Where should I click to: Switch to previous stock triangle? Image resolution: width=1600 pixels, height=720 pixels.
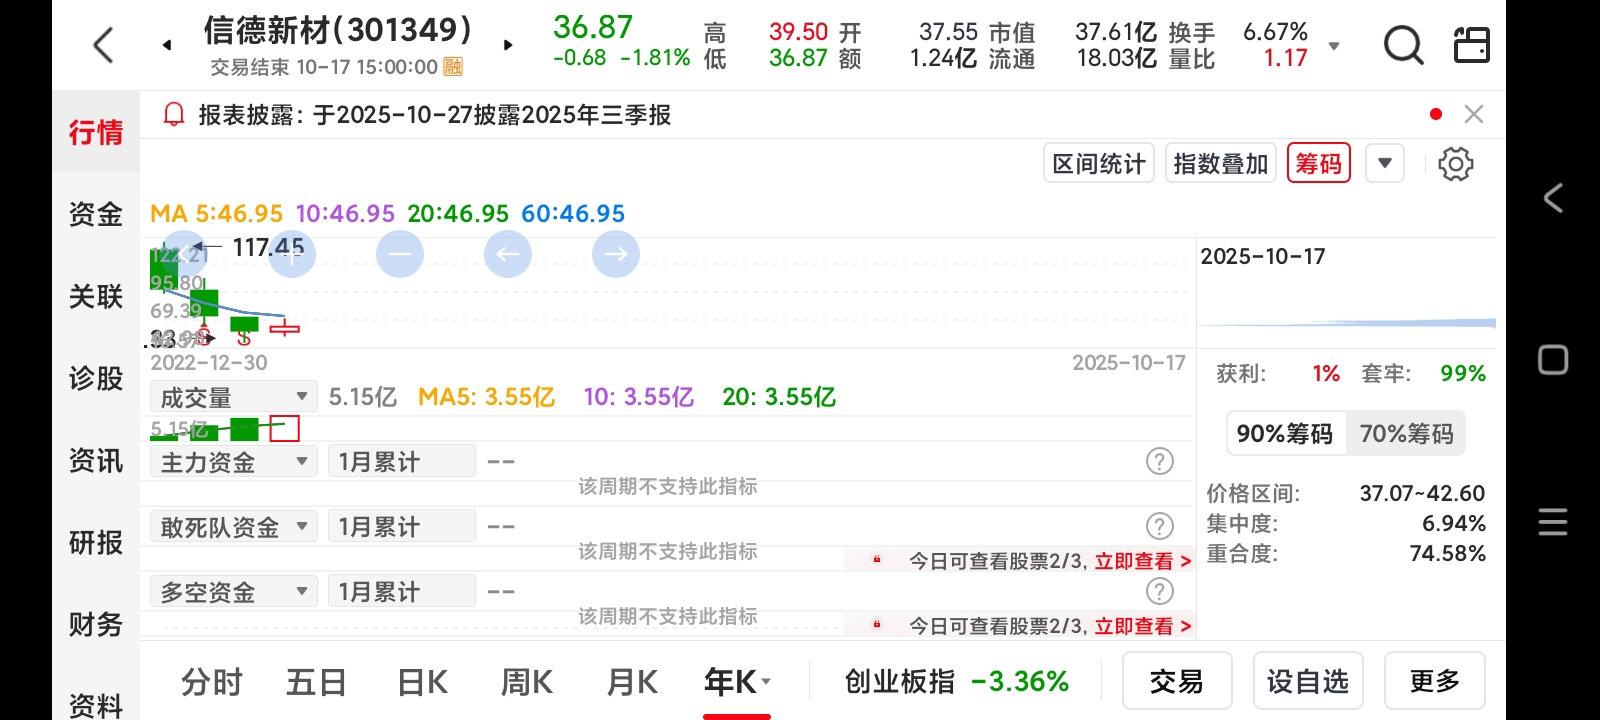click(167, 45)
